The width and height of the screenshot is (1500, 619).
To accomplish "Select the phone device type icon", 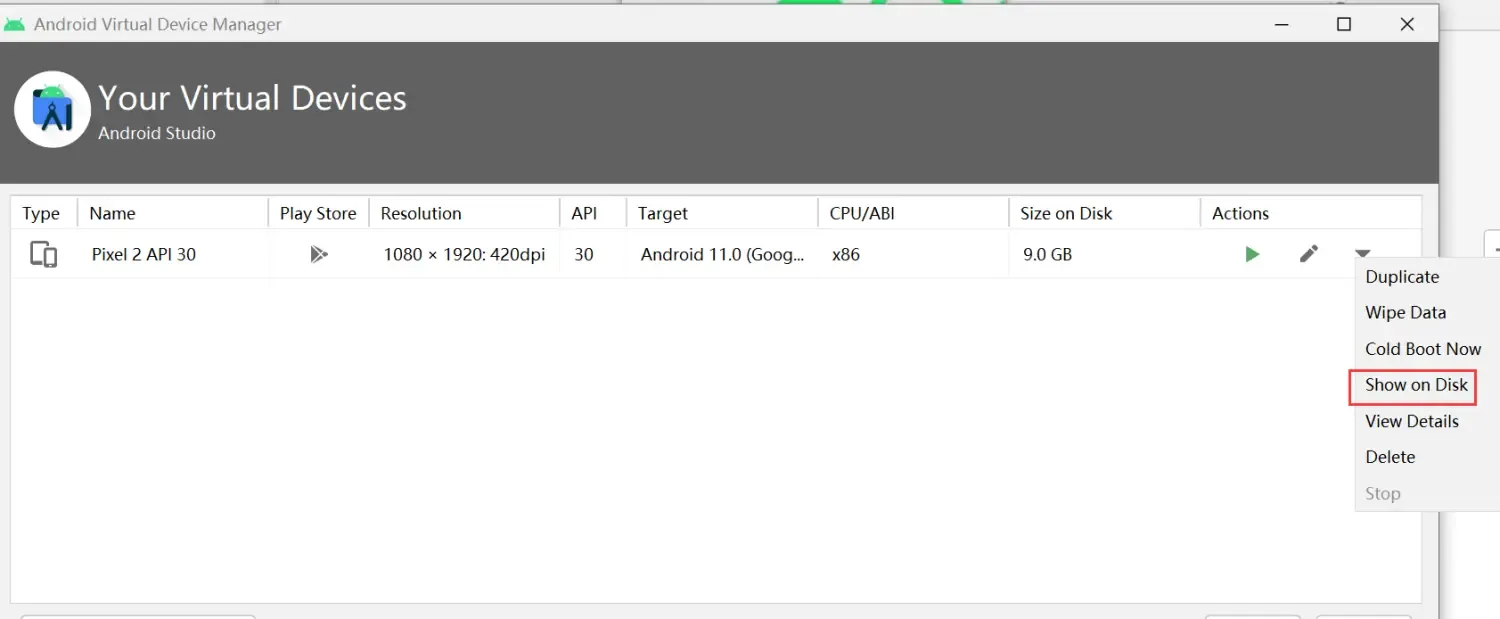I will point(43,254).
